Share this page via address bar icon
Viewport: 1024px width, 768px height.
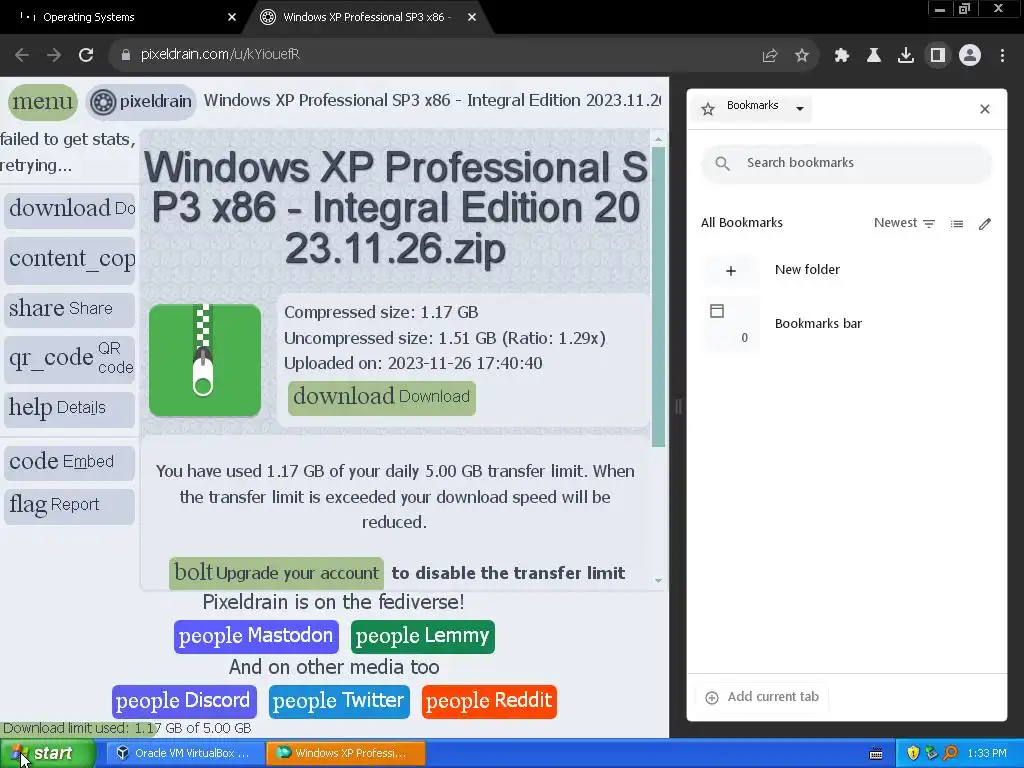(x=770, y=56)
